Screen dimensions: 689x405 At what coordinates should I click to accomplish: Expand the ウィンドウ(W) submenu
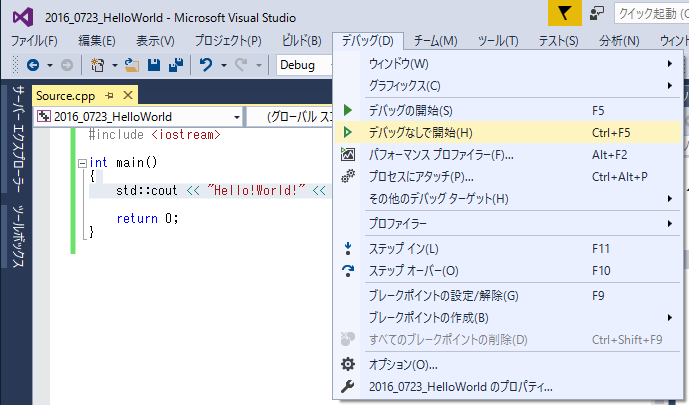coord(508,64)
